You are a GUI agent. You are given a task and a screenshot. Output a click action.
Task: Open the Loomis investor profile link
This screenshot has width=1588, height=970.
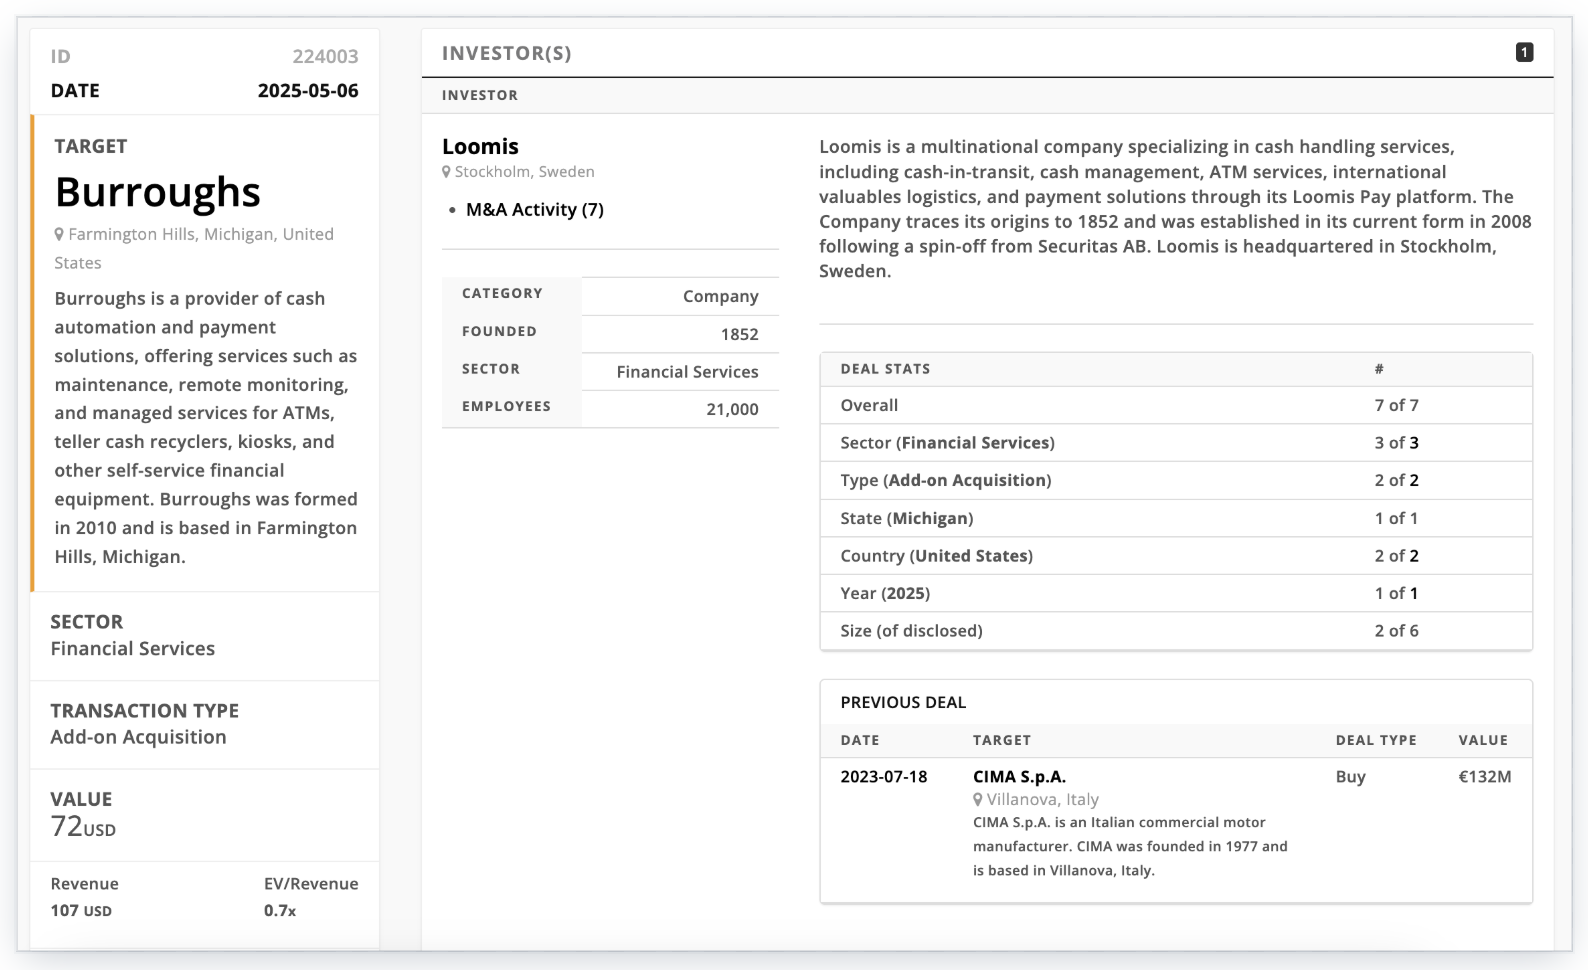(x=480, y=146)
